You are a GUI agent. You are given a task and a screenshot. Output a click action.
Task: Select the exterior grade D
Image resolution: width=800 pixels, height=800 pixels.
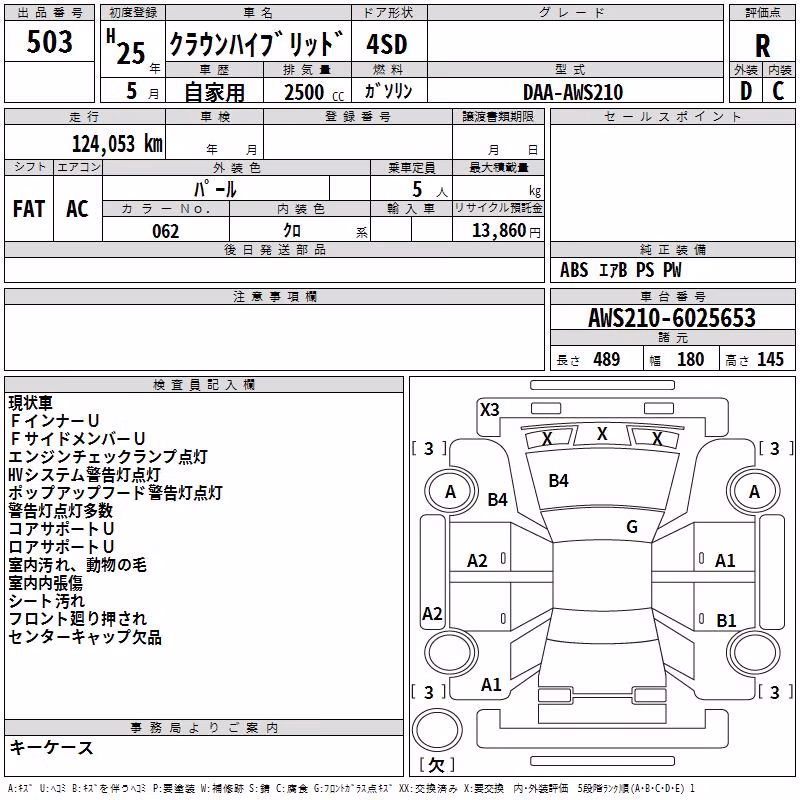tap(746, 91)
